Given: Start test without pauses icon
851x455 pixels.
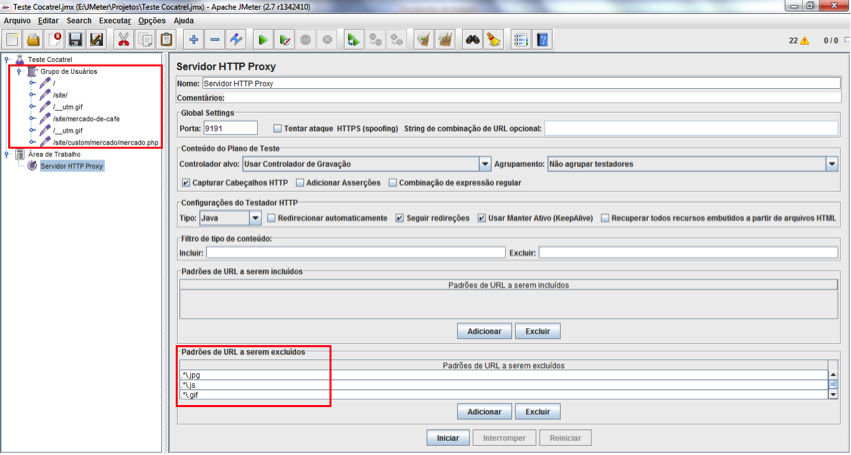Looking at the screenshot, I should pyautogui.click(x=284, y=40).
